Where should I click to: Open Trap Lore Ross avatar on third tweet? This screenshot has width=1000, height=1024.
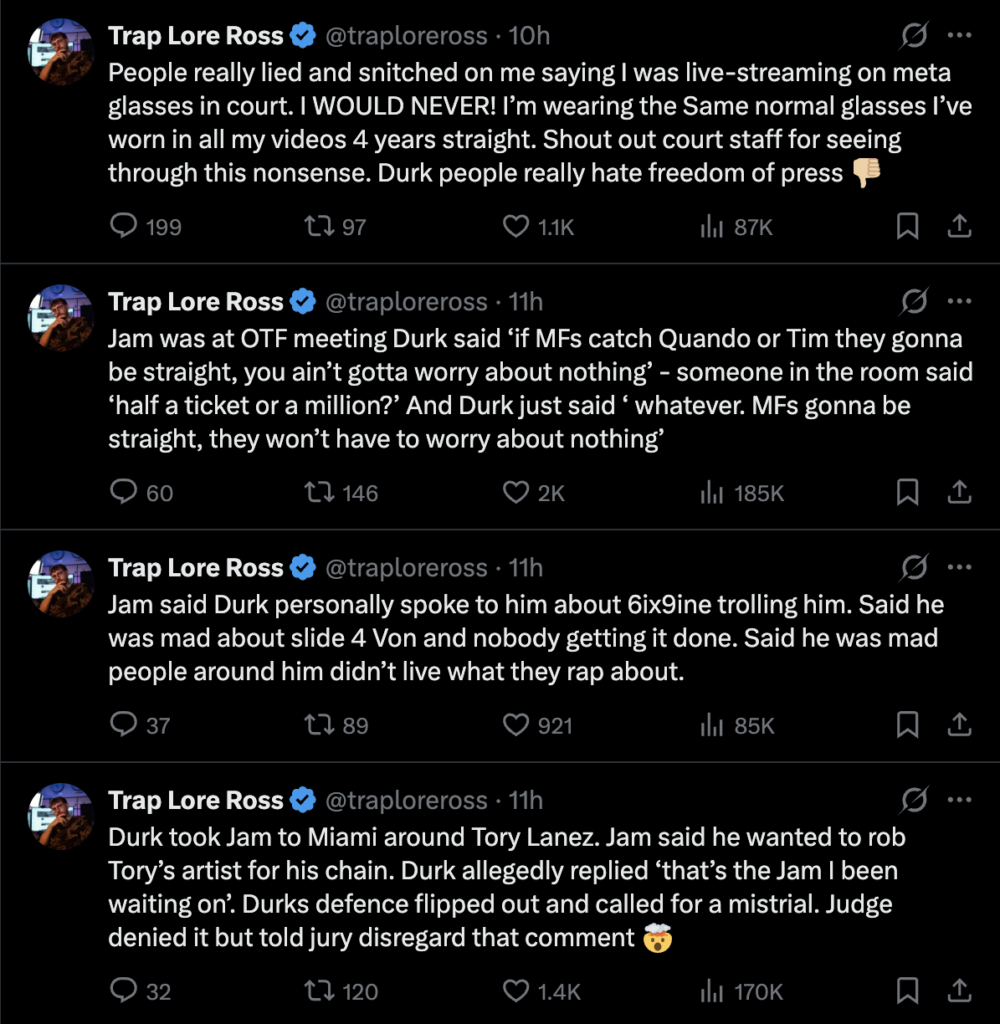tap(61, 584)
